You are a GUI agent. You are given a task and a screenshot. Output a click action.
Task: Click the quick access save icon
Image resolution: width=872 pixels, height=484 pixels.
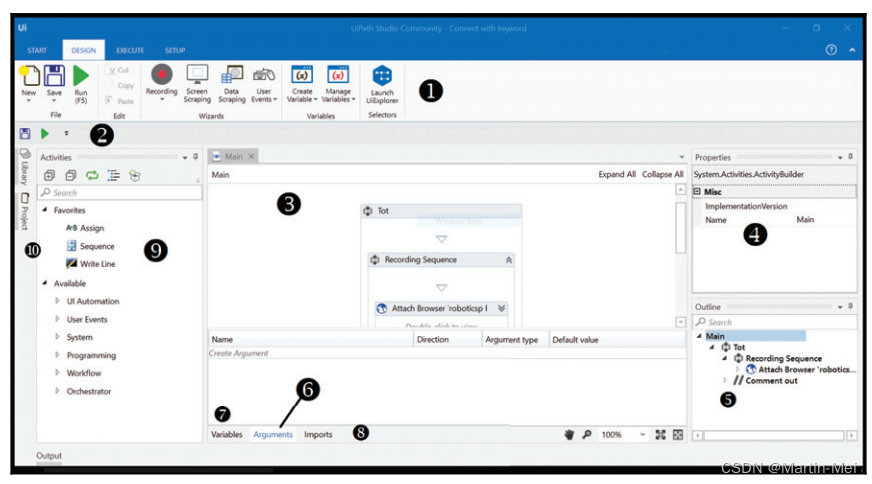tap(25, 134)
